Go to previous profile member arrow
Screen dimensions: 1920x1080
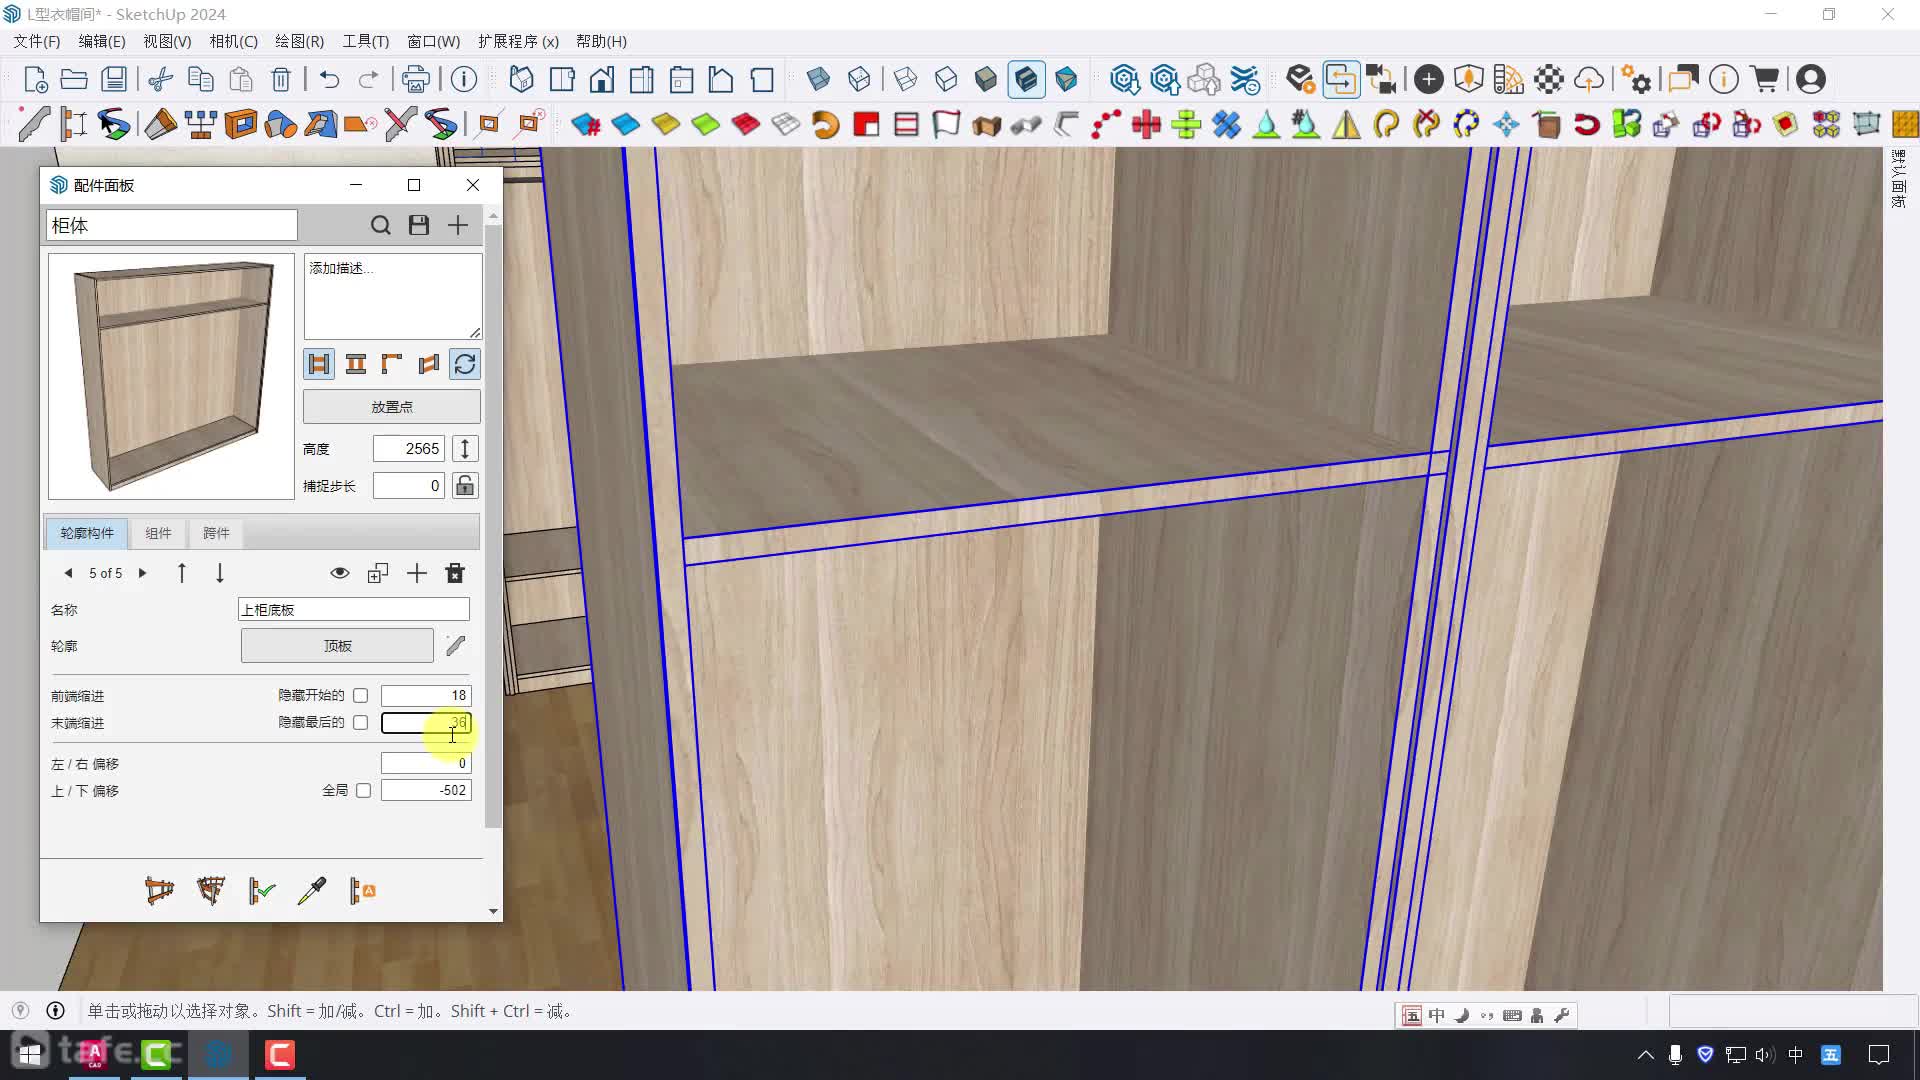coord(68,573)
